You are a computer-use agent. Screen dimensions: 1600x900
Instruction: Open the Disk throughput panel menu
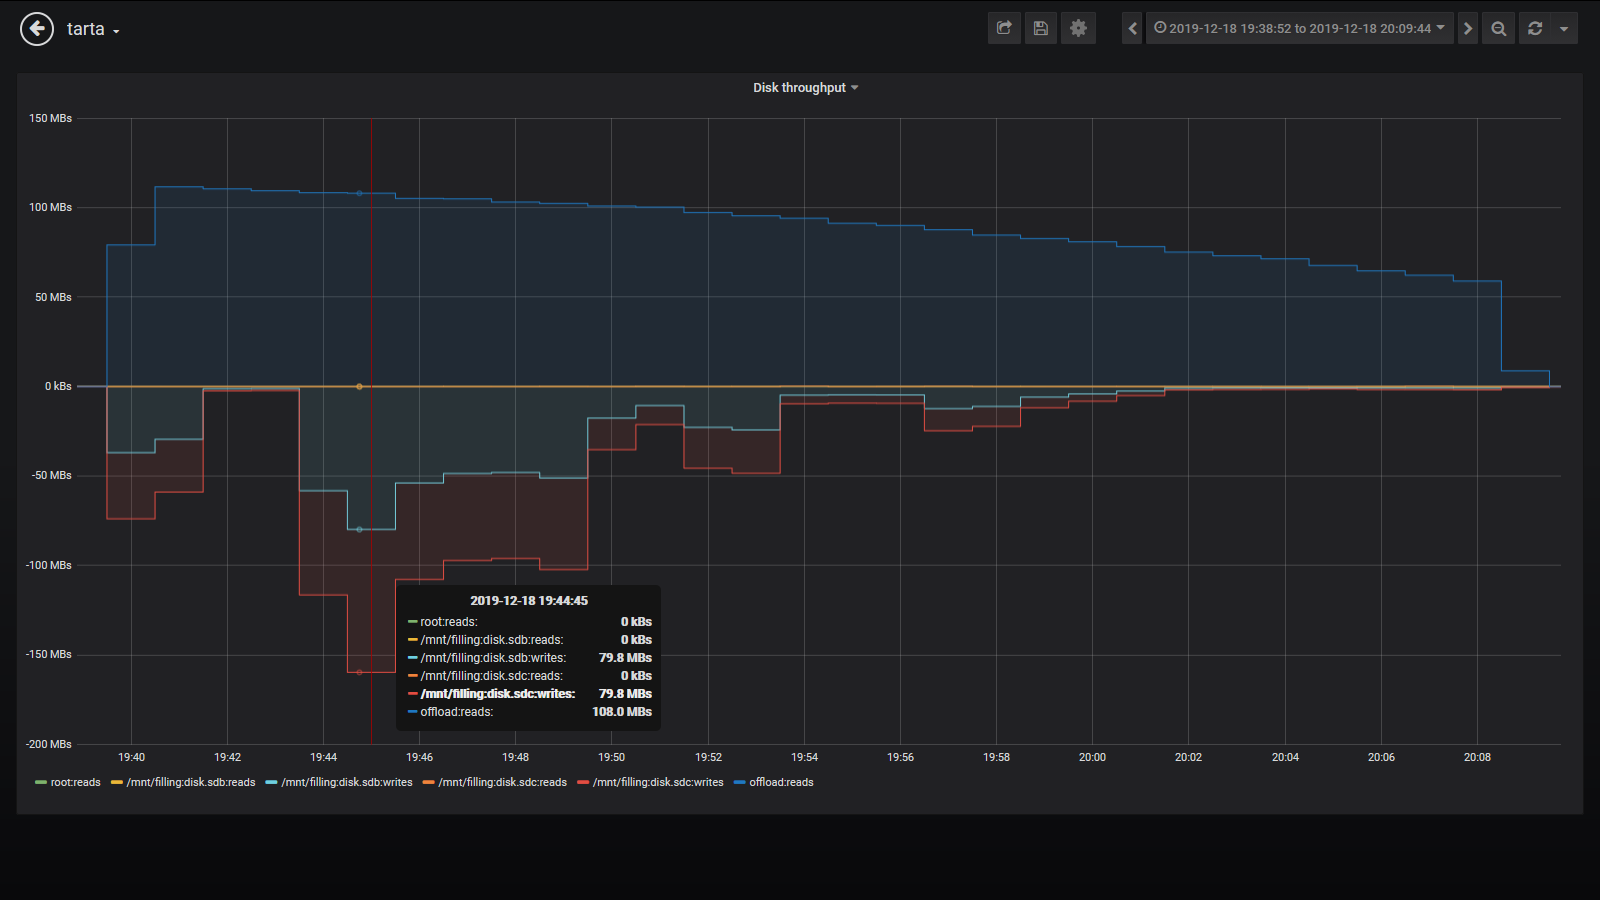click(x=805, y=88)
